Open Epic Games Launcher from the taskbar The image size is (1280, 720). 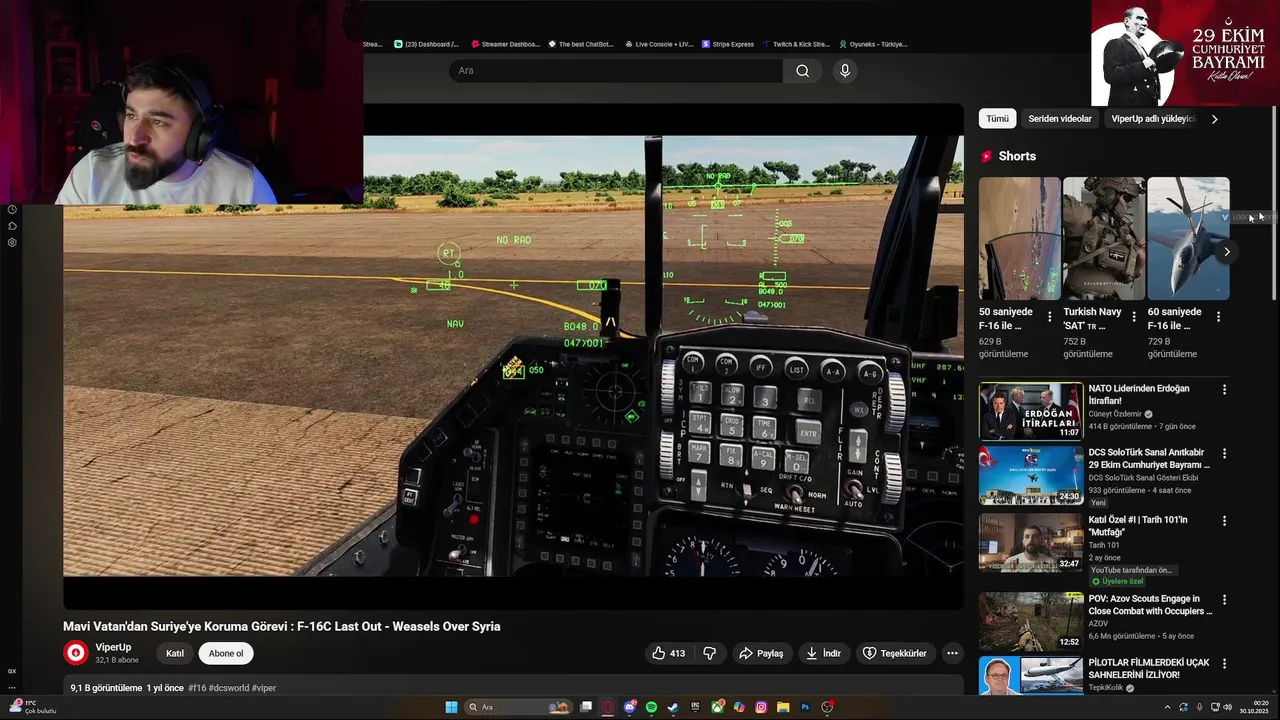tap(695, 707)
